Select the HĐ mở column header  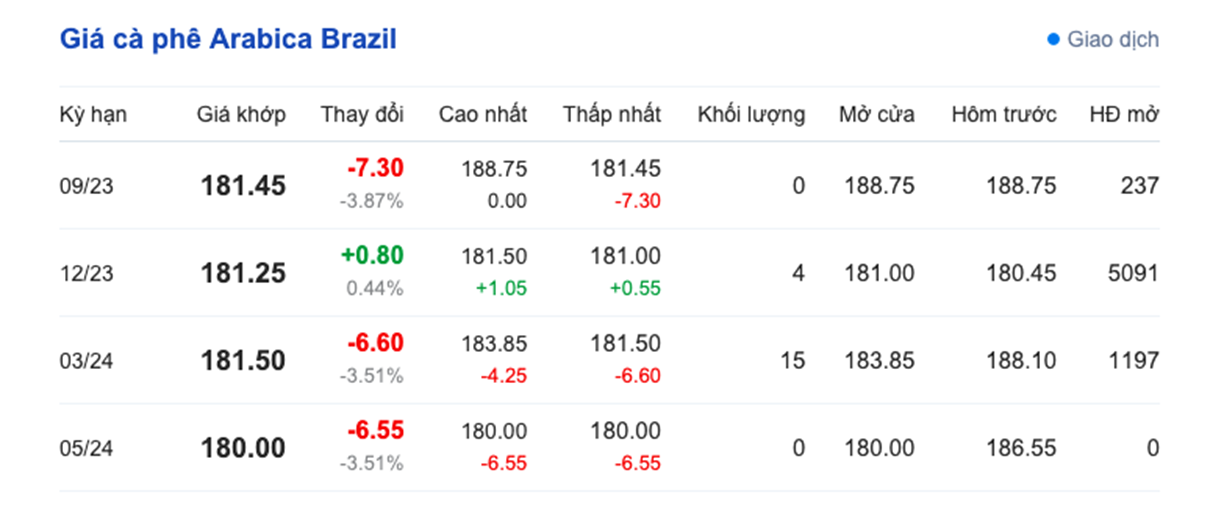tap(1124, 114)
